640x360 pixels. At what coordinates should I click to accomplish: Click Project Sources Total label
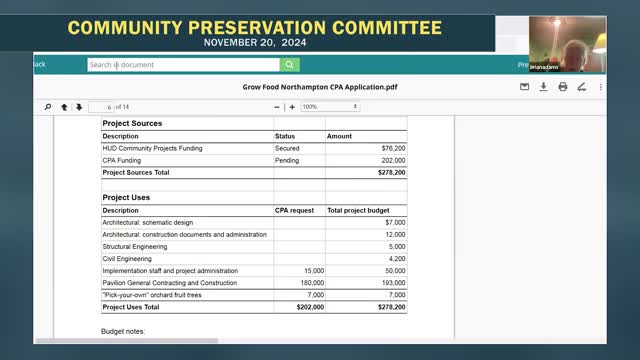[x=136, y=173]
